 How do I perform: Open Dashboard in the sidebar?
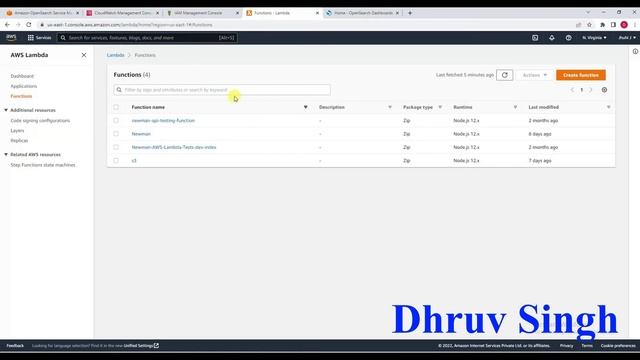(x=22, y=76)
